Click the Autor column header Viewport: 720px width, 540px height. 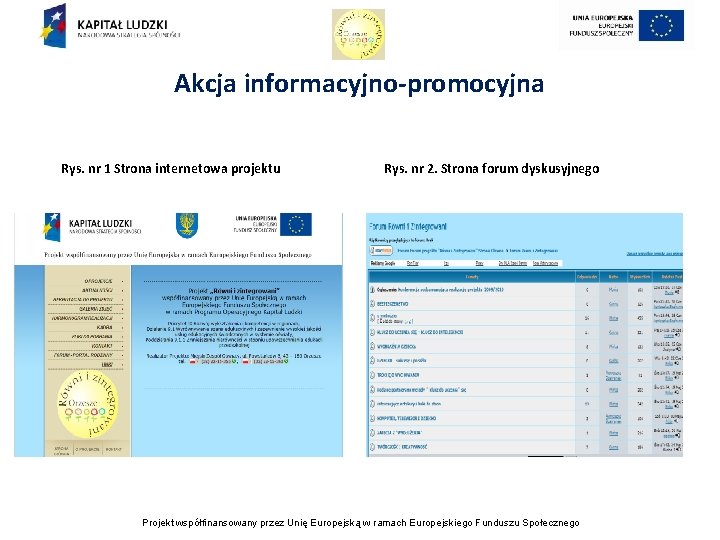coord(613,277)
